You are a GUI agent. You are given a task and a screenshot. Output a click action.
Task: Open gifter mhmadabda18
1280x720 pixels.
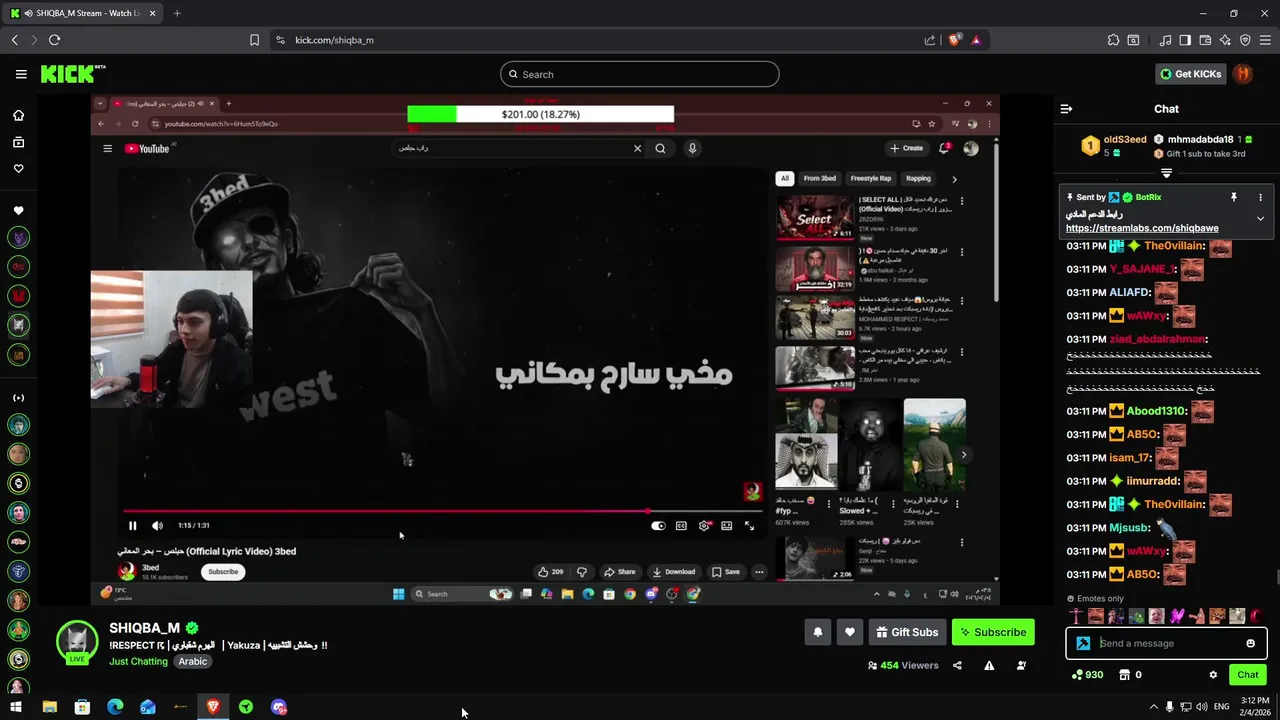coord(1200,140)
